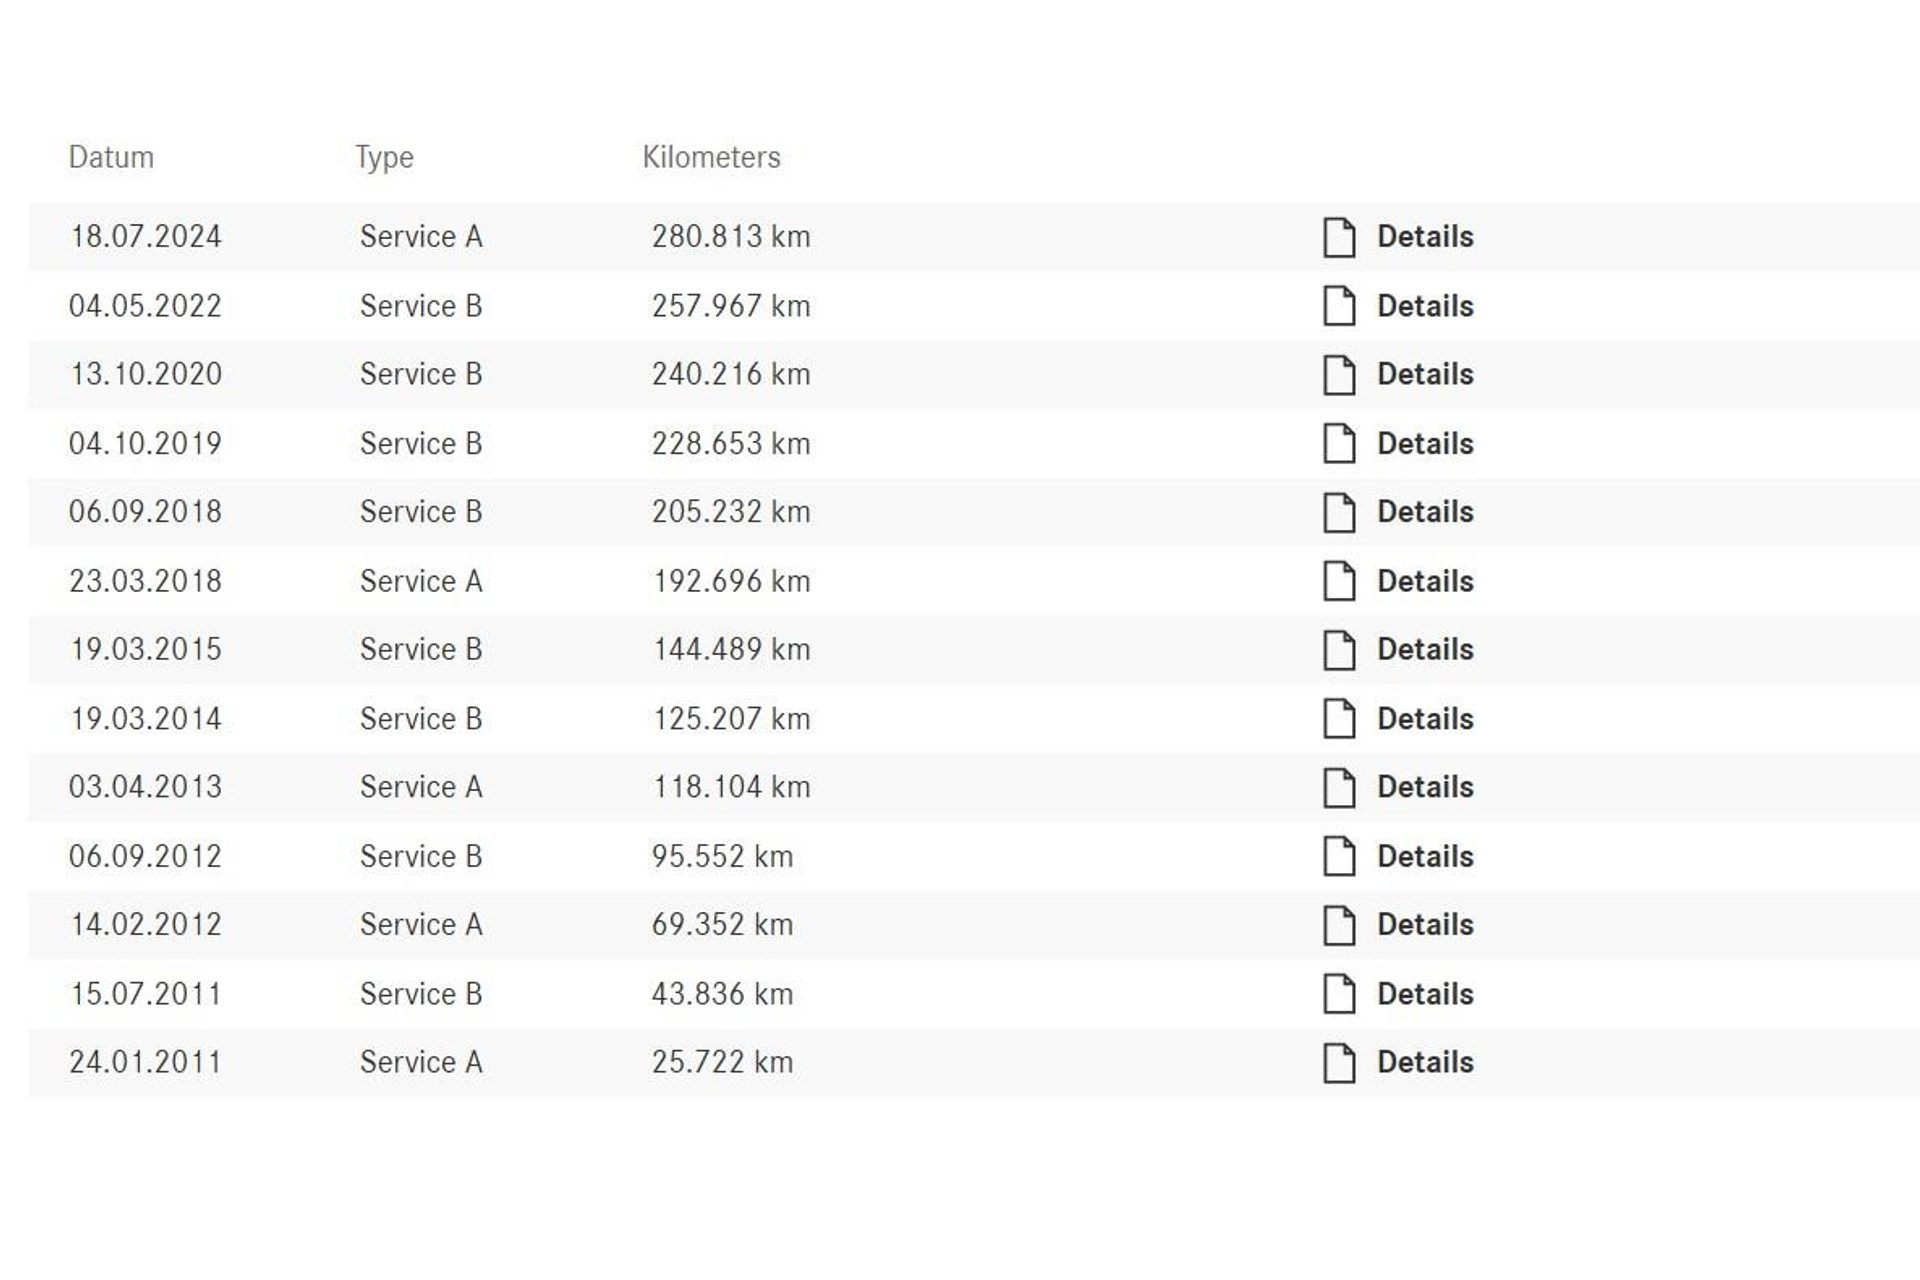Viewport: 1920px width, 1280px height.
Task: Open Details link for 280.813 km service
Action: (x=1425, y=237)
